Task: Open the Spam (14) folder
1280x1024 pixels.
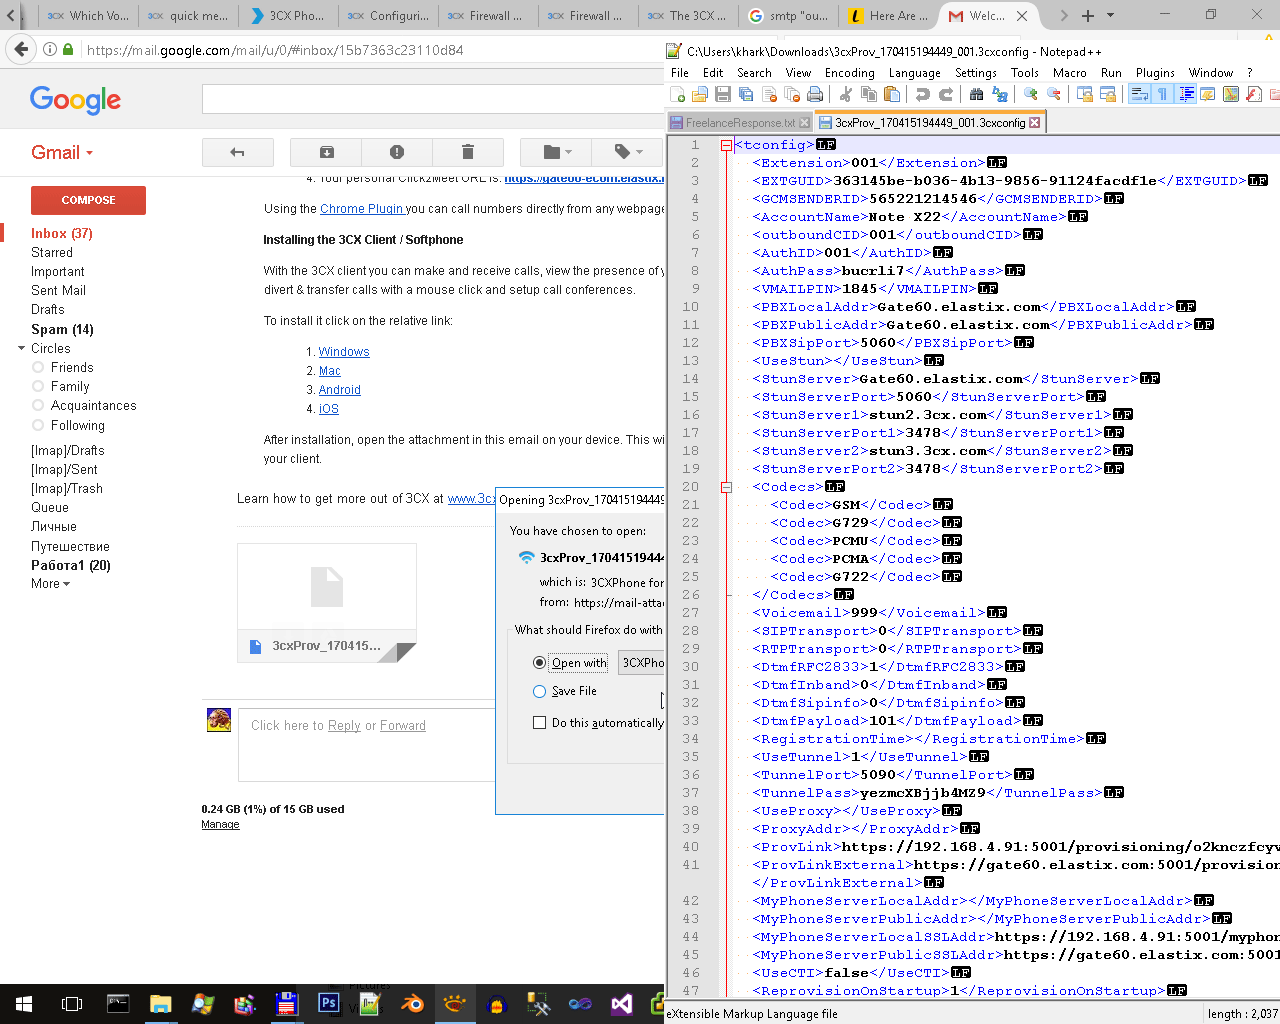Action: (62, 330)
